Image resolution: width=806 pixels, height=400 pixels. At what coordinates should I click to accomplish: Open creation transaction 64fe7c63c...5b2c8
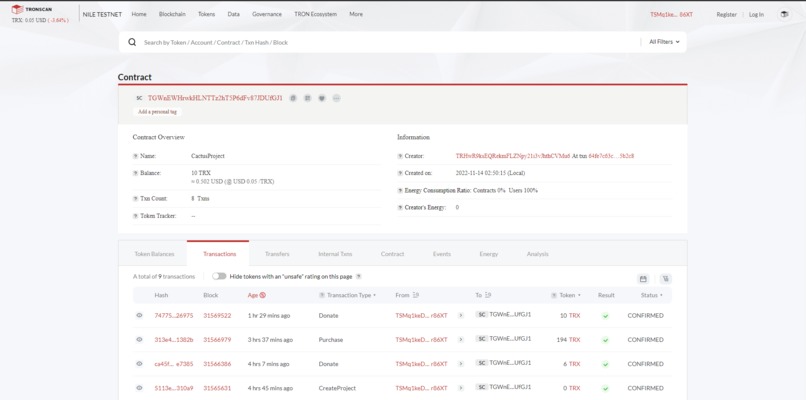(611, 156)
